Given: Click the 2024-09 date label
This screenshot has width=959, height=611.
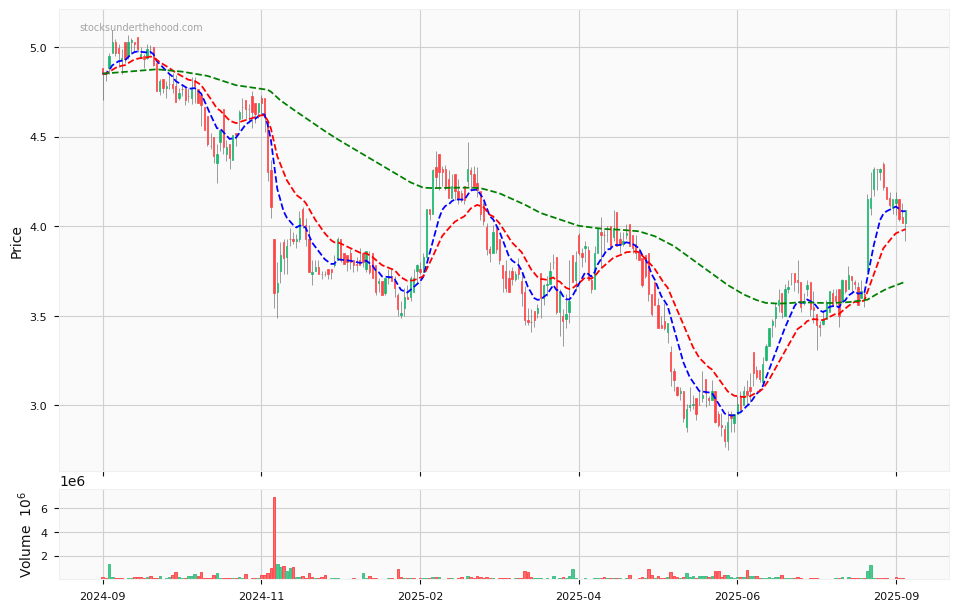Looking at the screenshot, I should [x=103, y=596].
